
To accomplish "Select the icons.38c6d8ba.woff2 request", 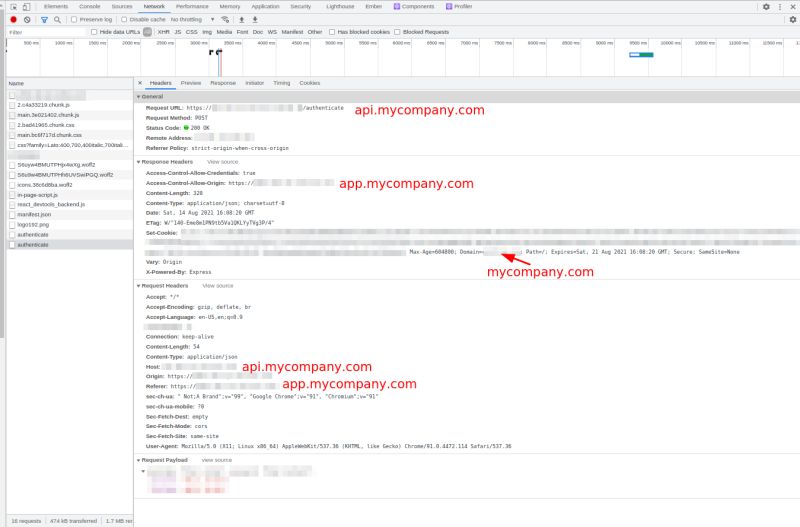I will point(70,185).
